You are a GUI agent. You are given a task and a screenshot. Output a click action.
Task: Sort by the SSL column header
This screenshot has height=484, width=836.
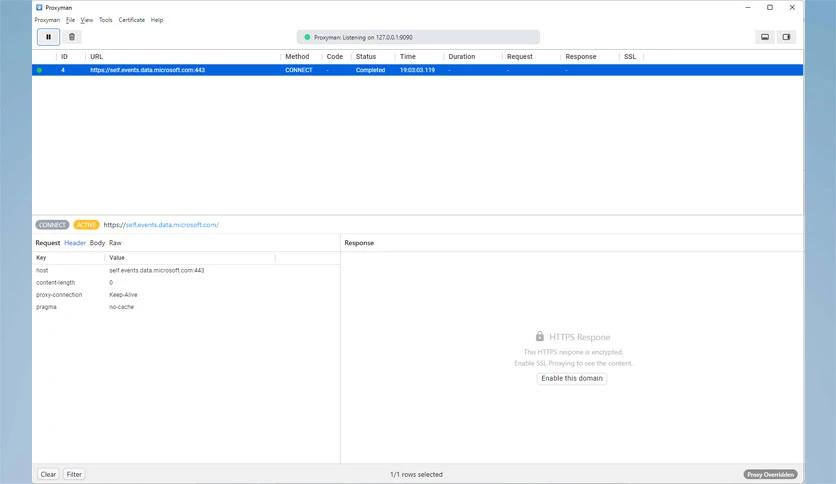pyautogui.click(x=630, y=57)
